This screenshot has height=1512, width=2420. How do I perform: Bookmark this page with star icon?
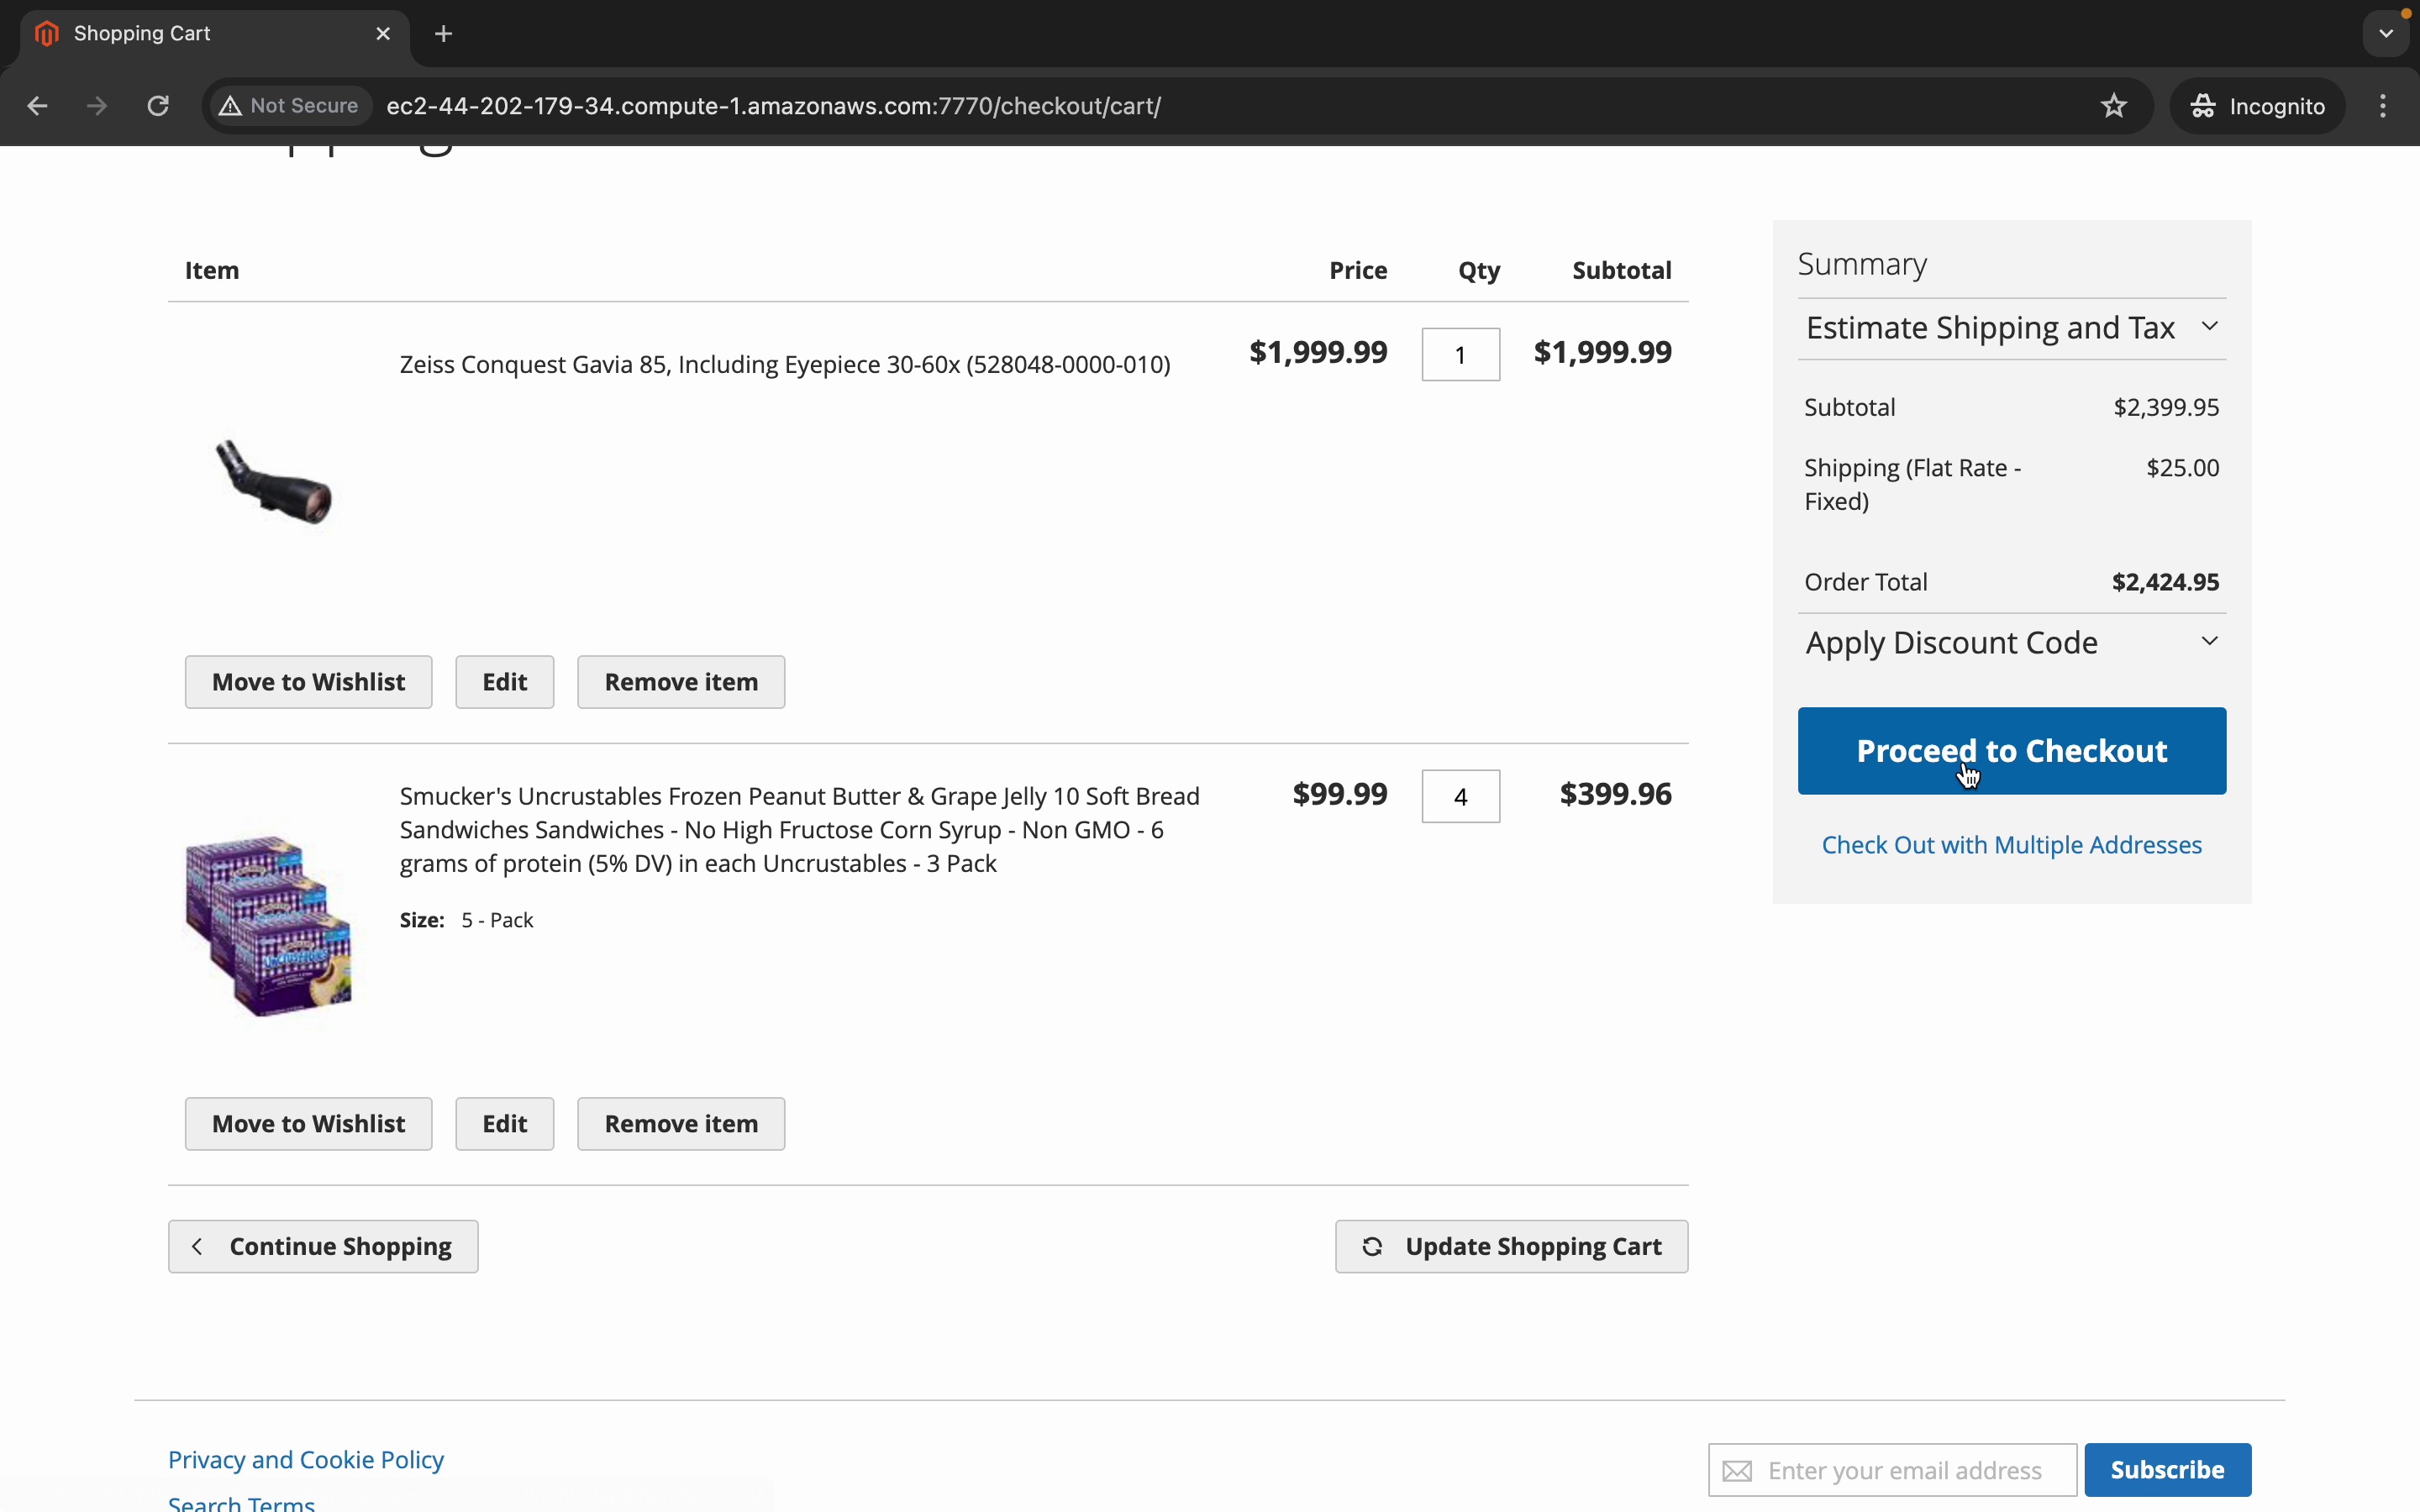tap(2113, 106)
